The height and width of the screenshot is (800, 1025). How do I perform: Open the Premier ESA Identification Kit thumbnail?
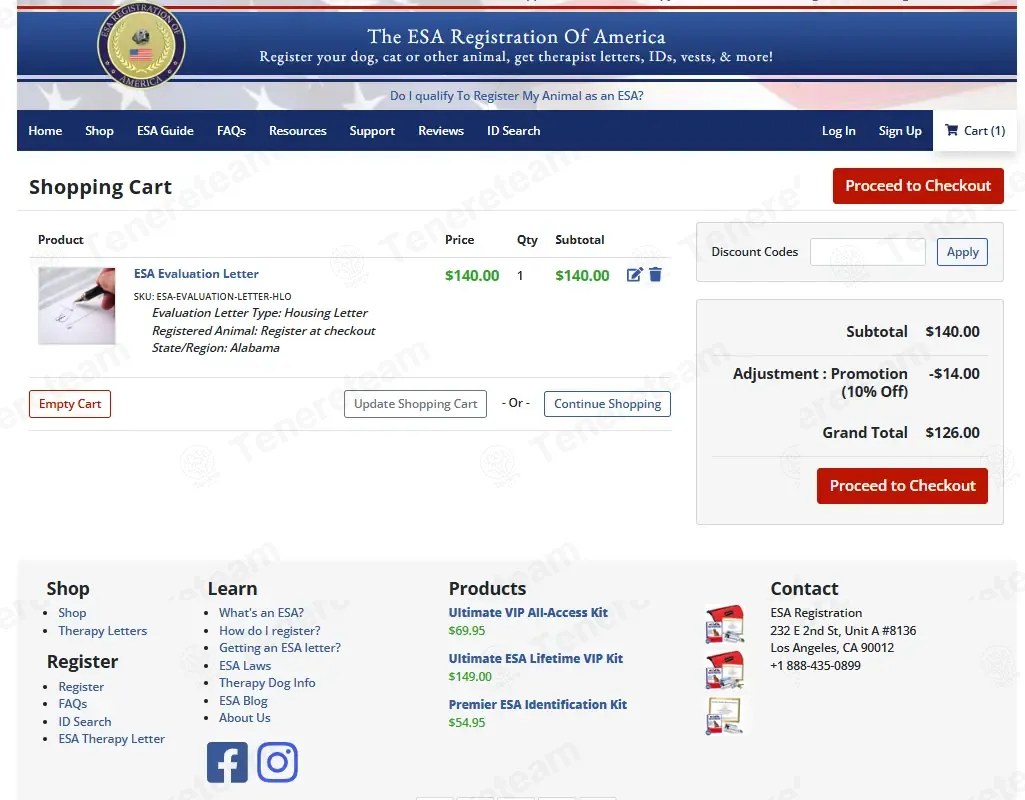coord(725,716)
